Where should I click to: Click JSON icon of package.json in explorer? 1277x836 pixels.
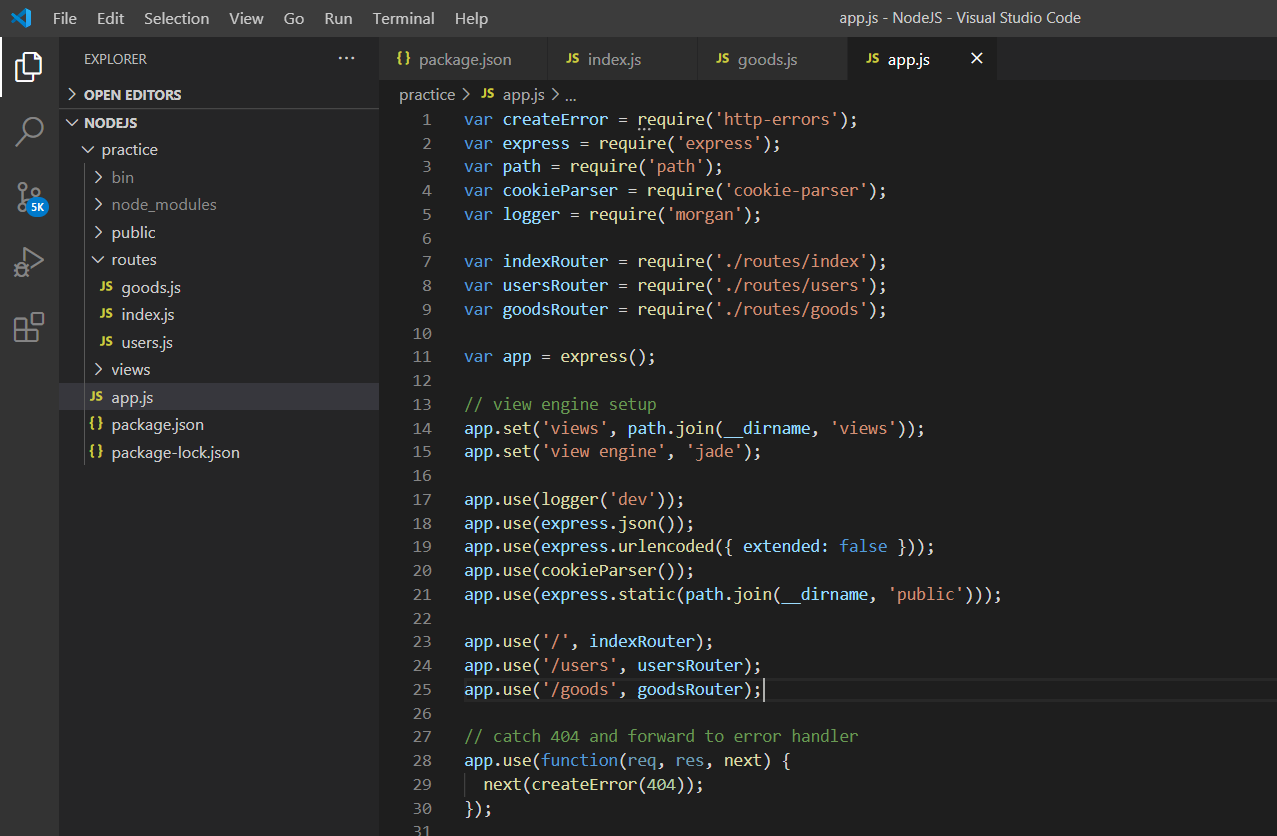pos(96,424)
